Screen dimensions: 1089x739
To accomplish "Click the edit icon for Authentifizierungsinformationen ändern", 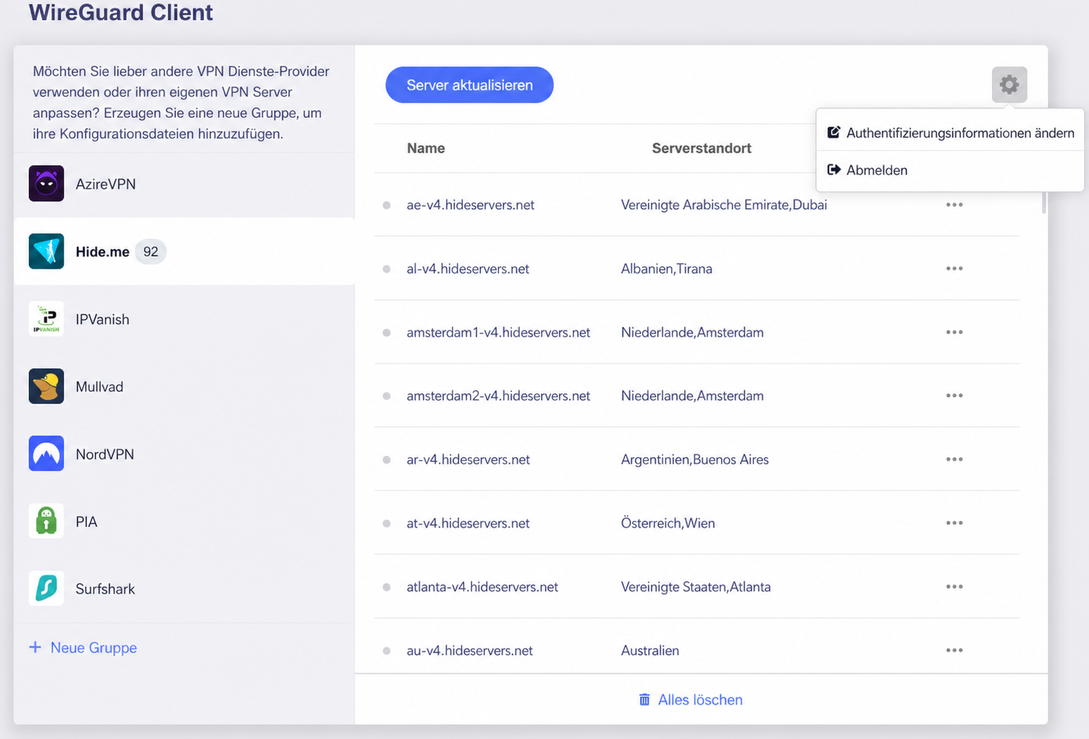I will click(834, 132).
